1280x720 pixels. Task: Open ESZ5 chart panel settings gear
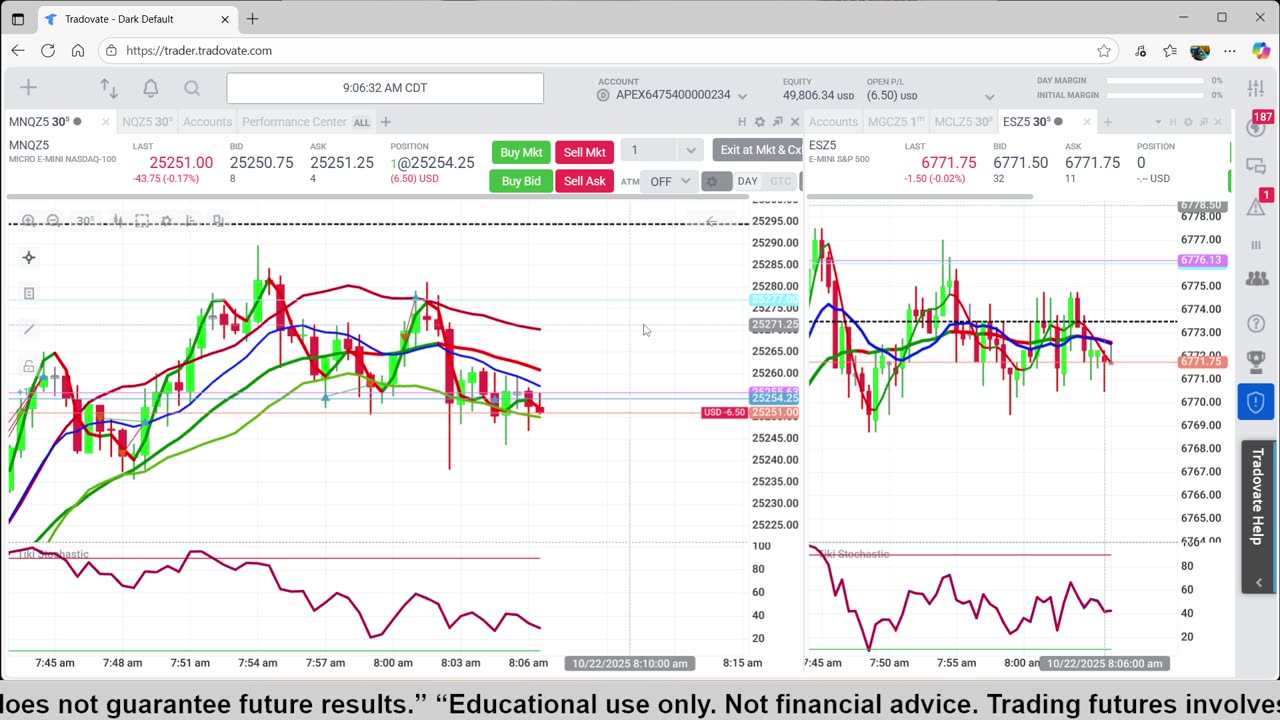1188,122
